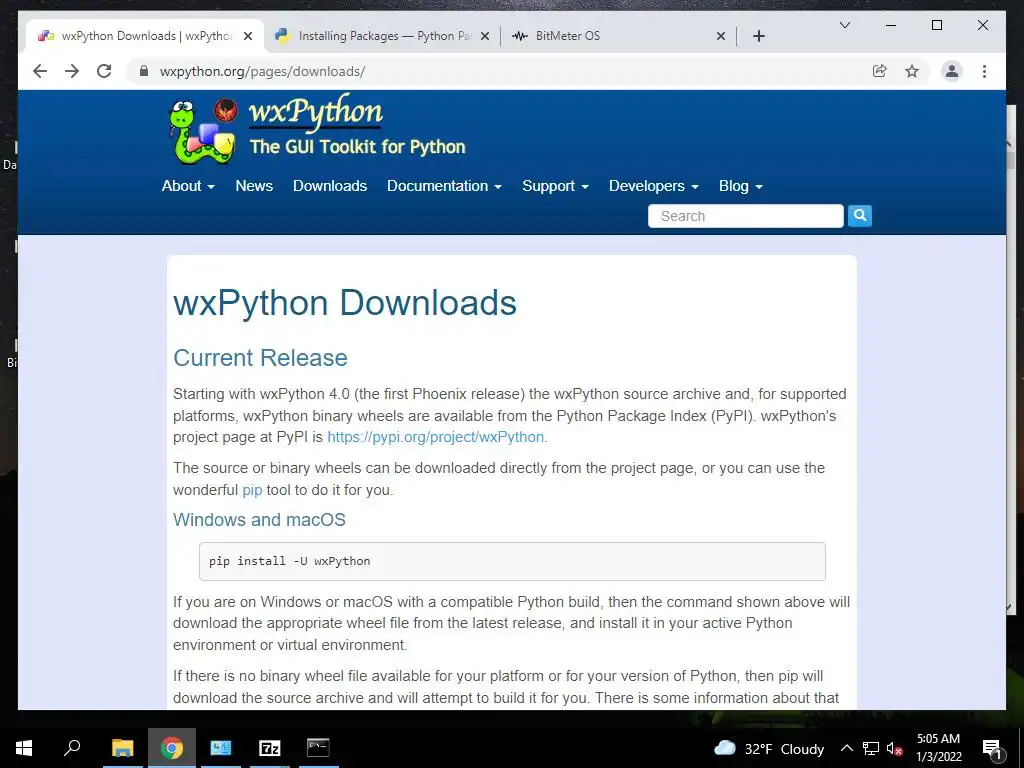Switch to the Installing Packages tab

click(x=382, y=36)
